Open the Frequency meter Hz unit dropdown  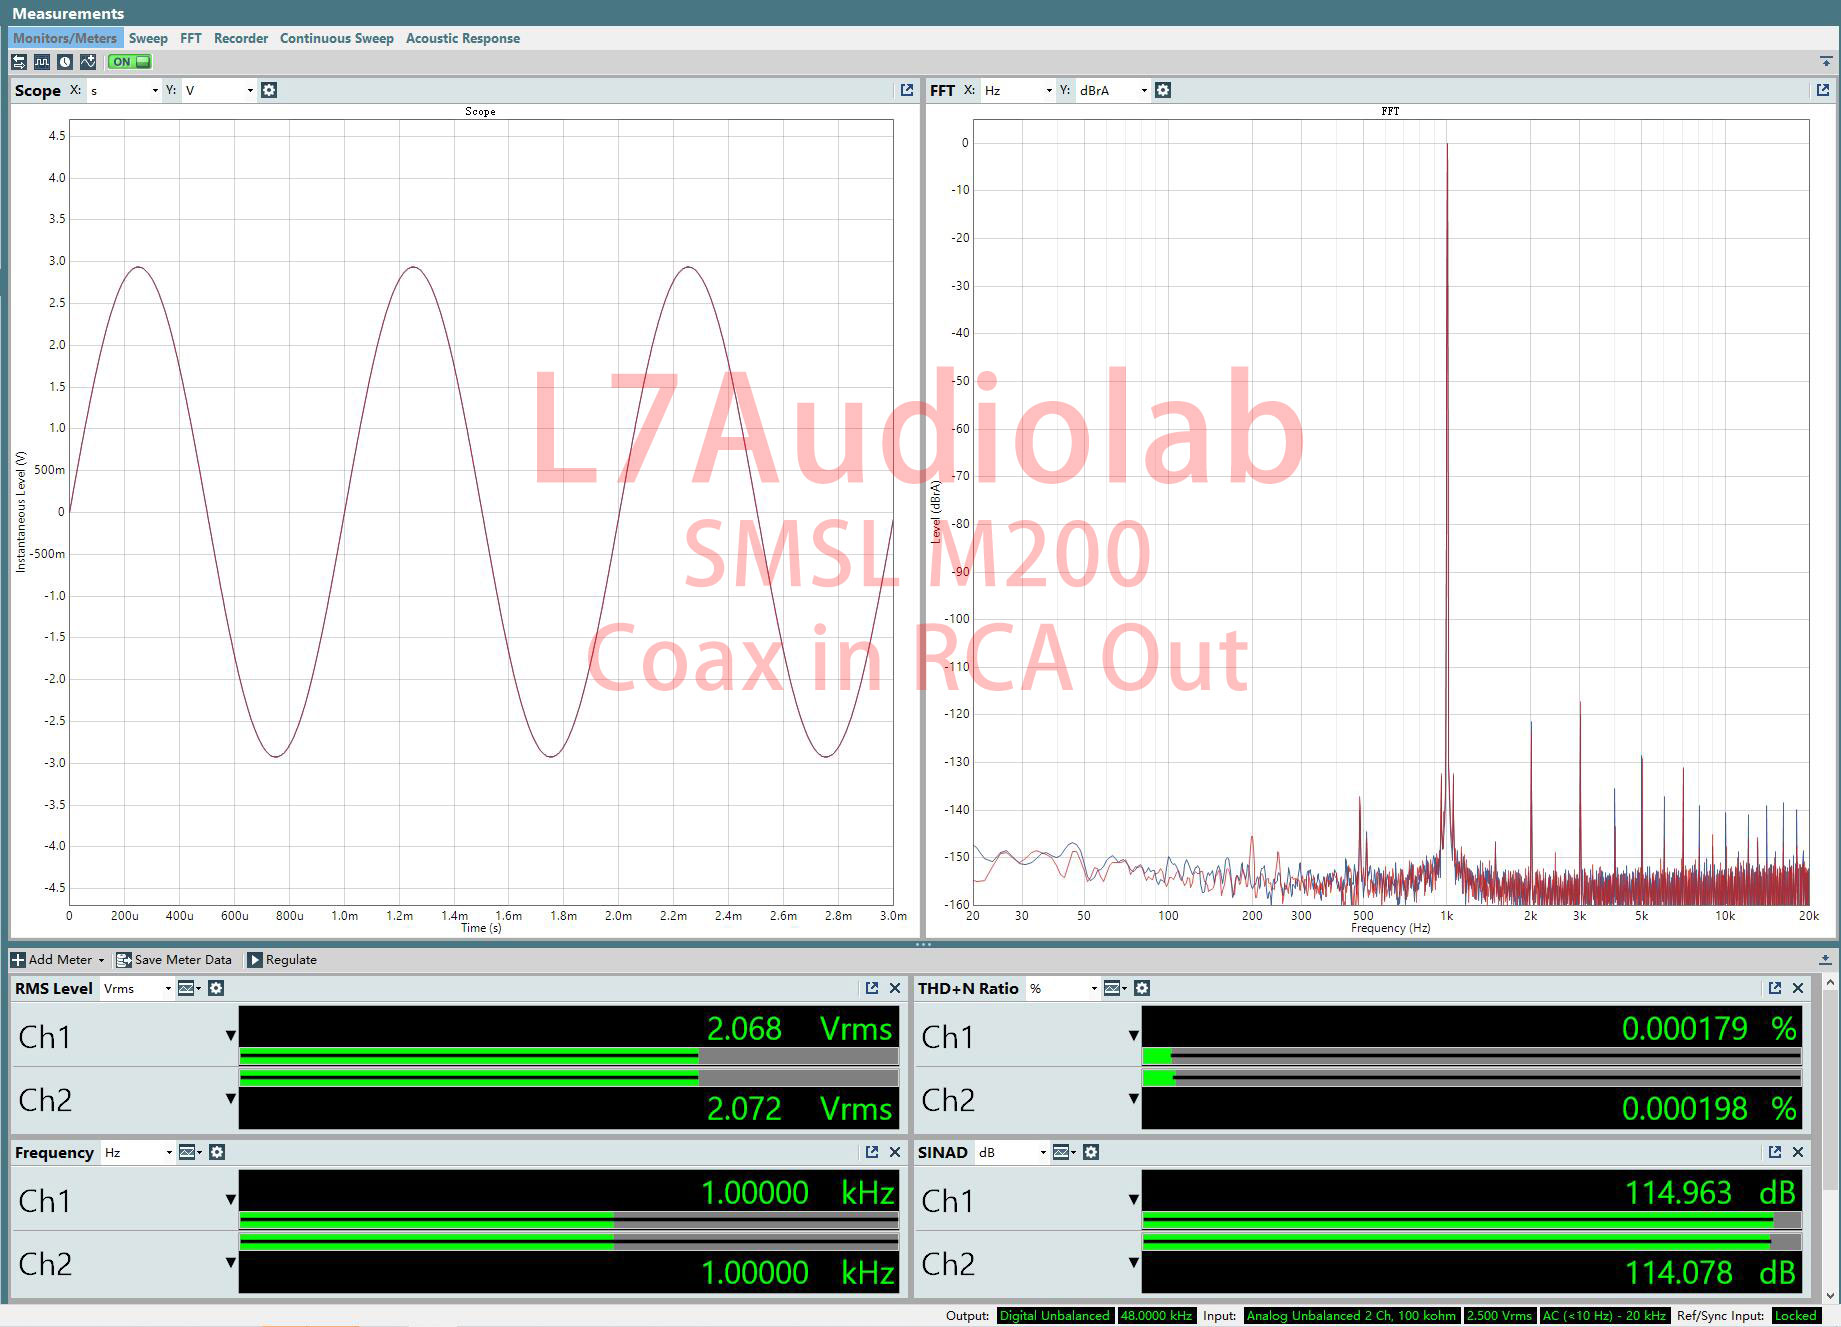[x=138, y=1152]
